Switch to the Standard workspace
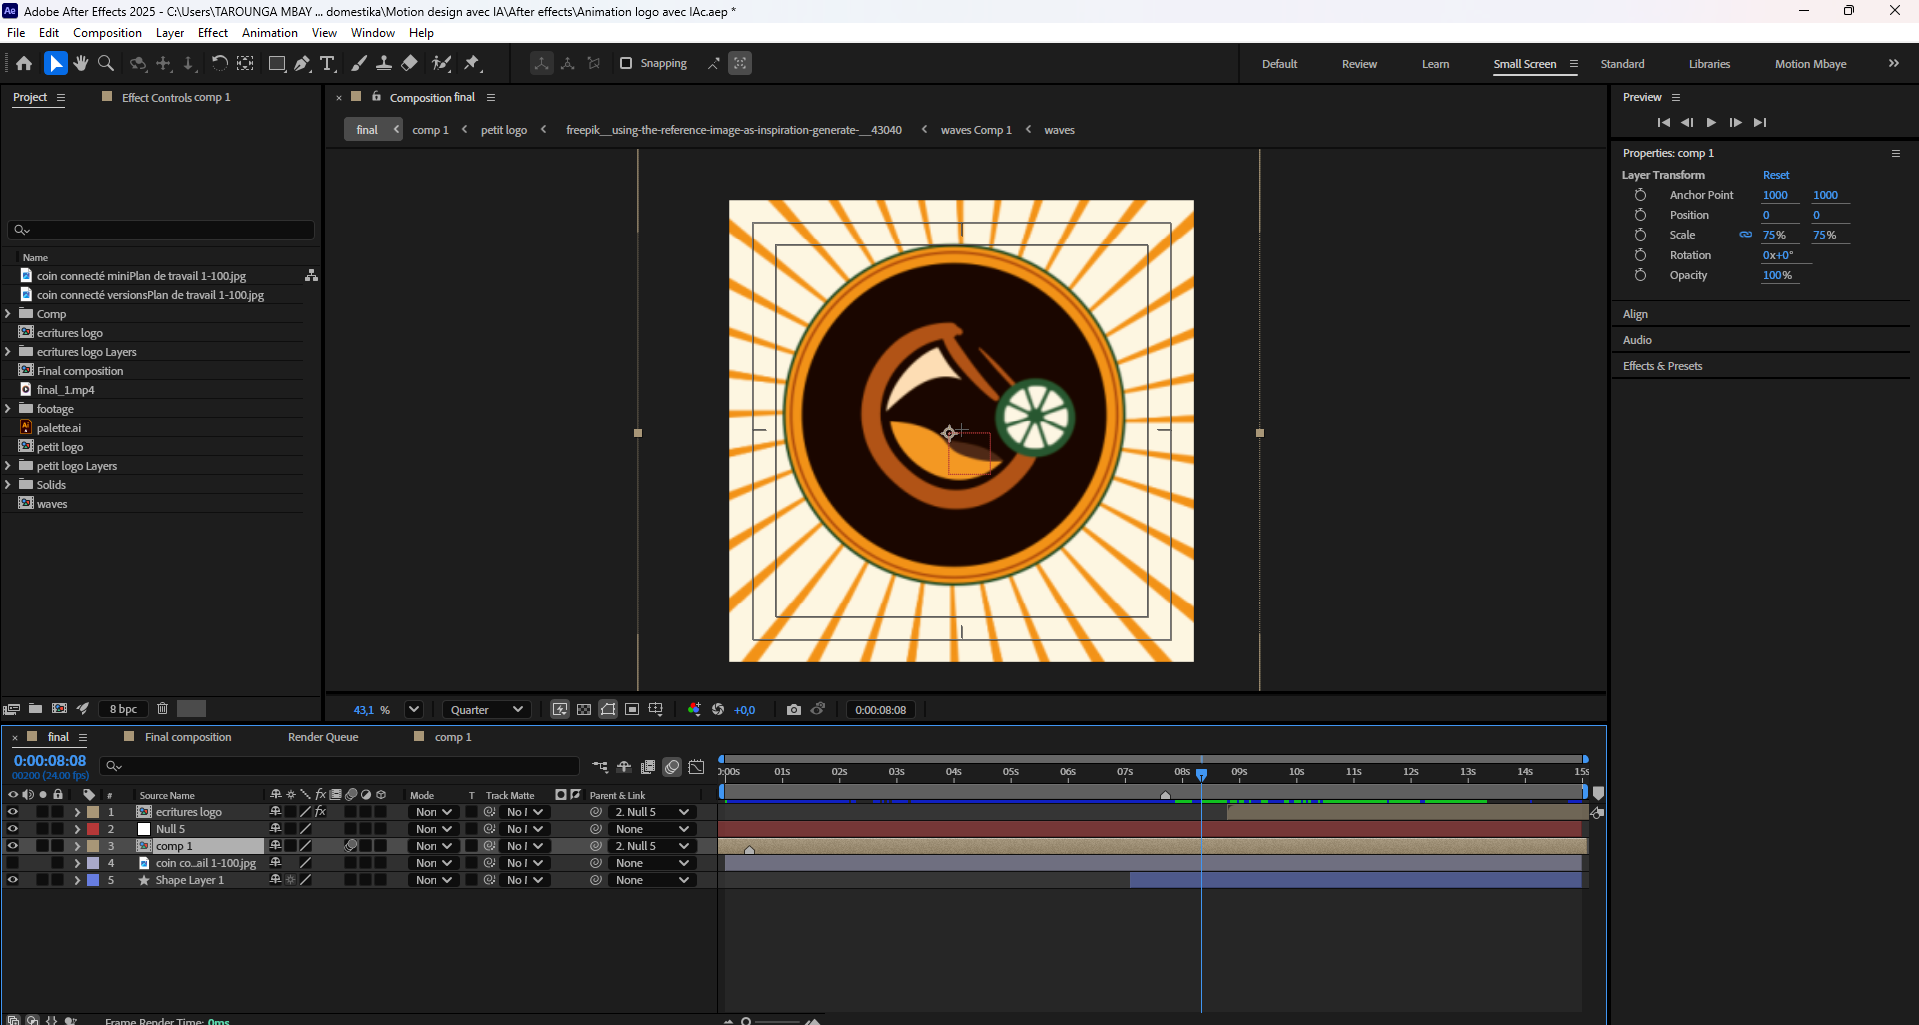The width and height of the screenshot is (1919, 1025). click(x=1622, y=64)
